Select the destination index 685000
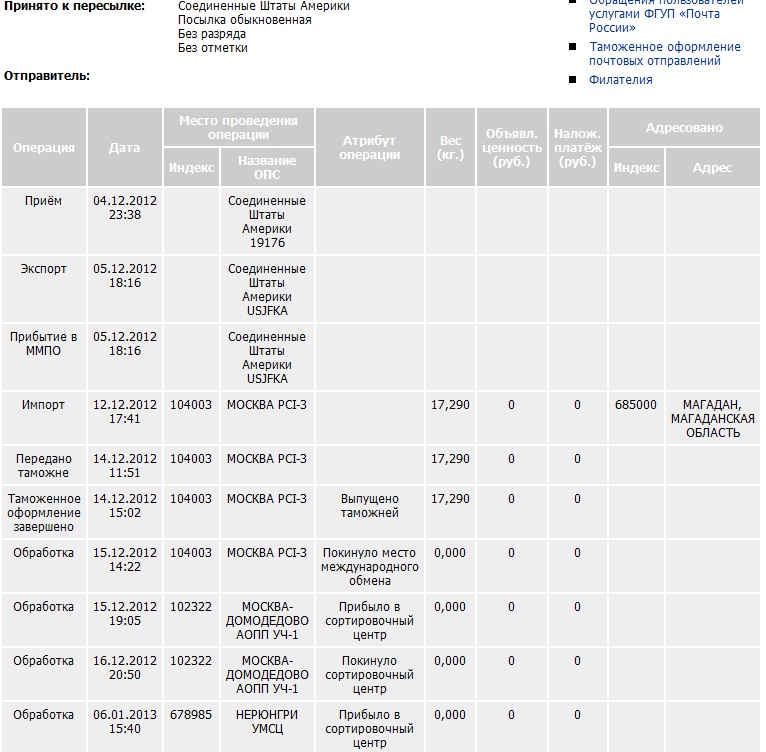This screenshot has width=766, height=752. point(636,405)
